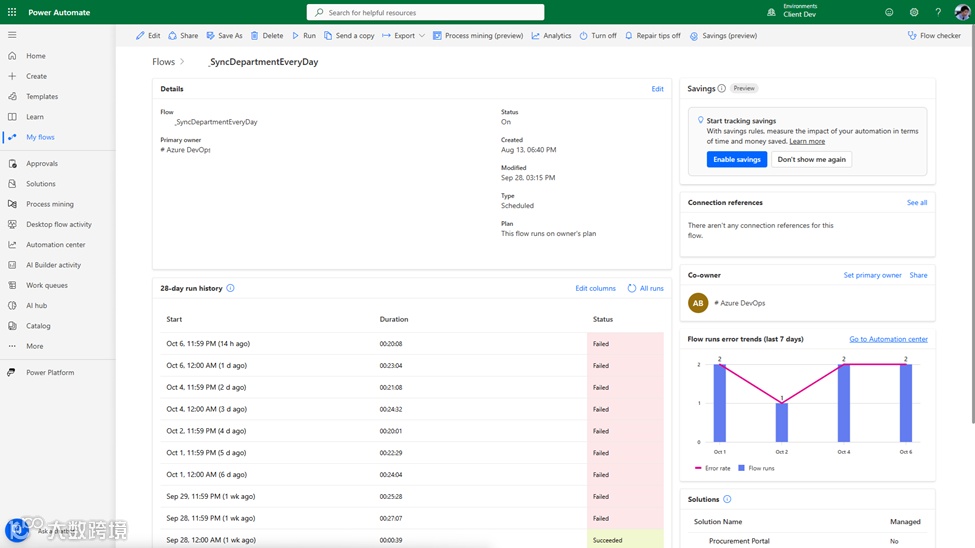Viewport: 975px width, 548px height.
Task: Click Delete in the command bar
Action: tap(267, 35)
